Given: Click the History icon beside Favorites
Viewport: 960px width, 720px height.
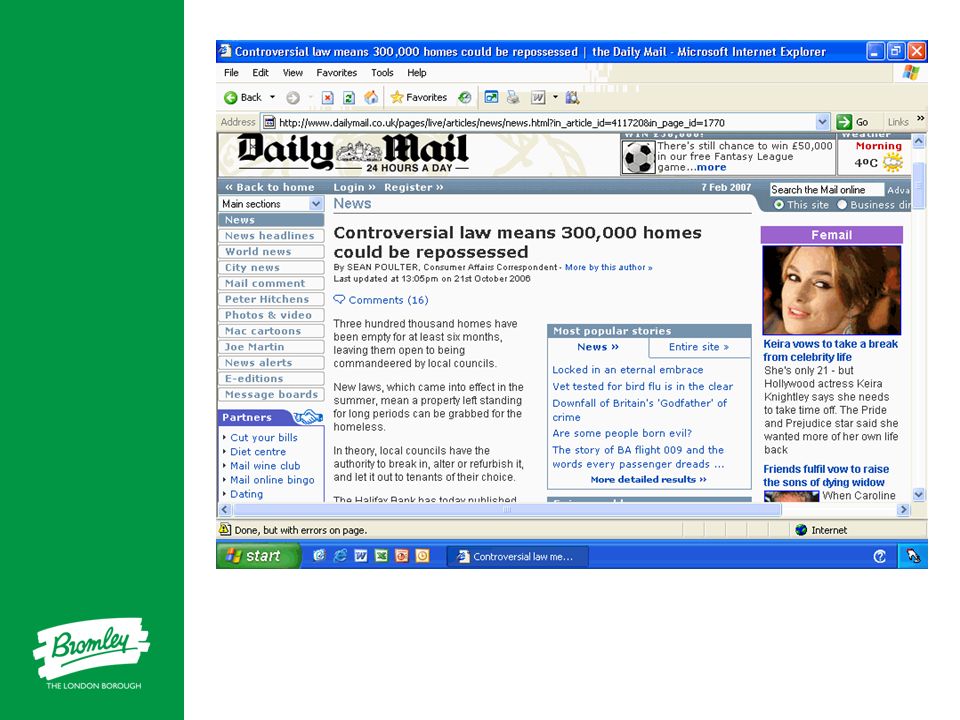Looking at the screenshot, I should click(465, 97).
